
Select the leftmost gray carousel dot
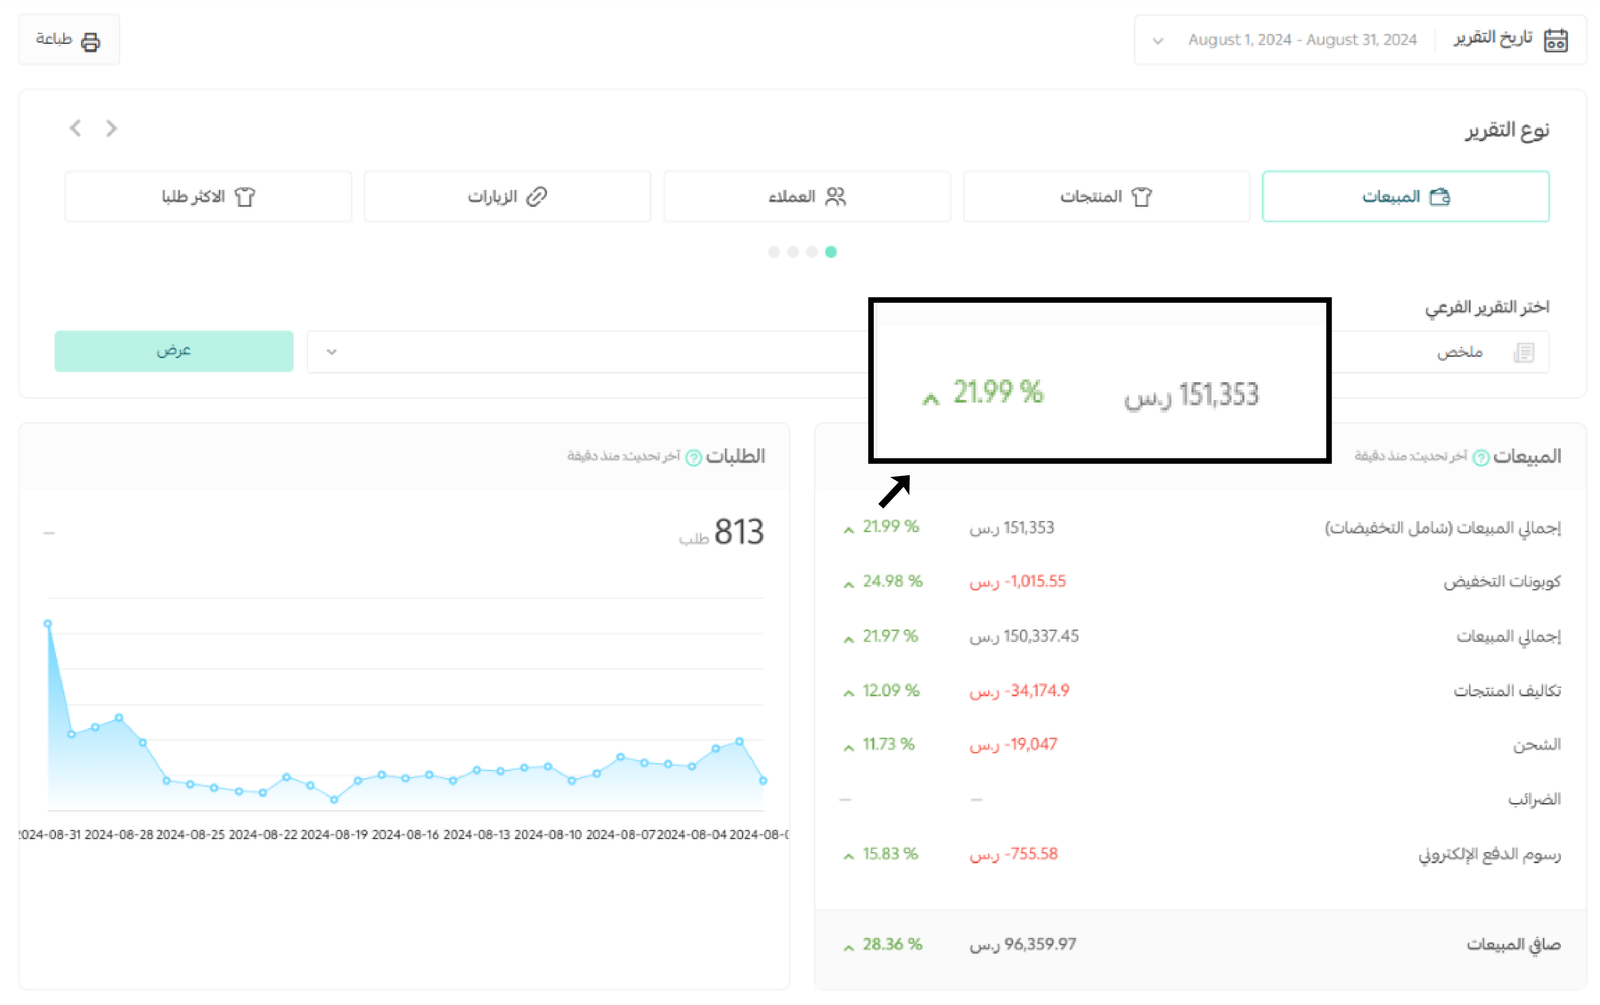773,252
